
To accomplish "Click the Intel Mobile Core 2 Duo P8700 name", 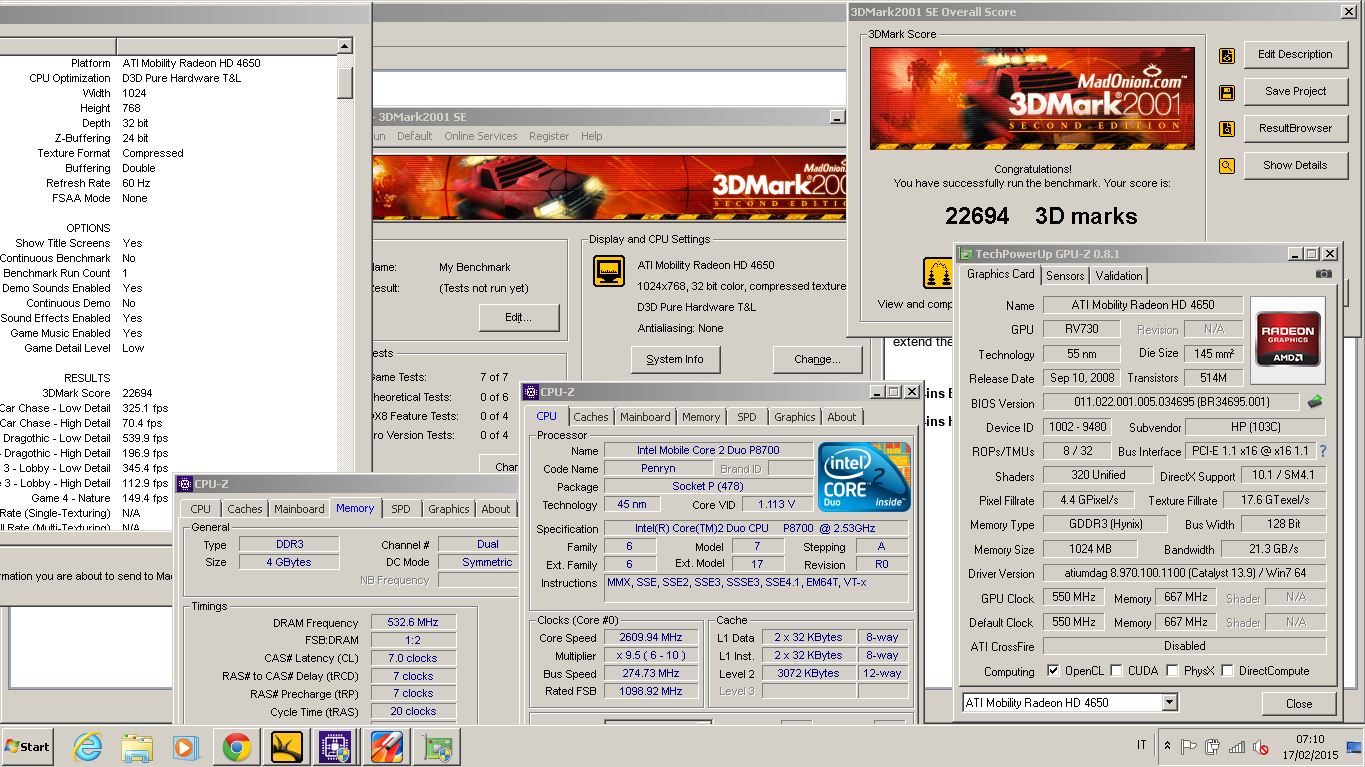I will click(708, 450).
